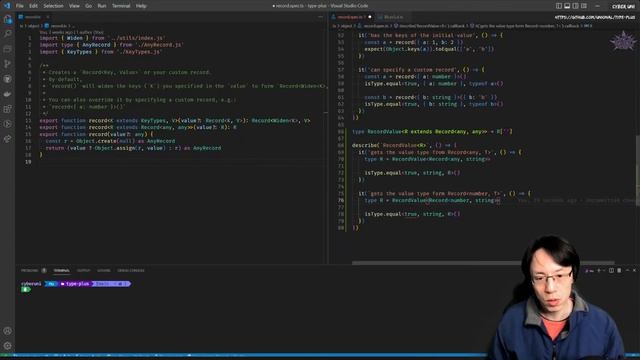Toggle secondary side bar layout icon

[x=576, y=6]
